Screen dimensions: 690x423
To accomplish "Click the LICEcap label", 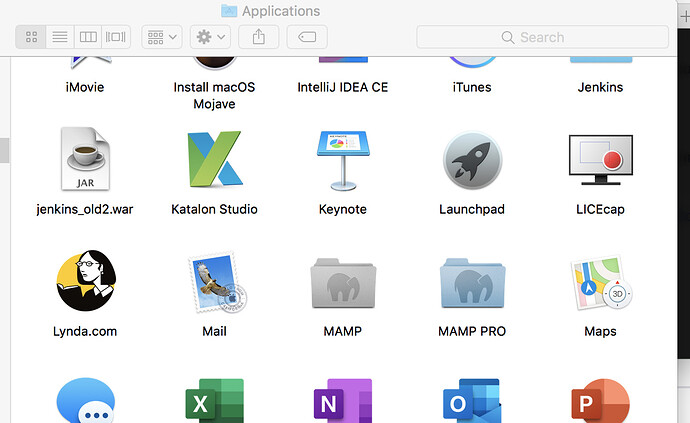I will click(x=600, y=209).
